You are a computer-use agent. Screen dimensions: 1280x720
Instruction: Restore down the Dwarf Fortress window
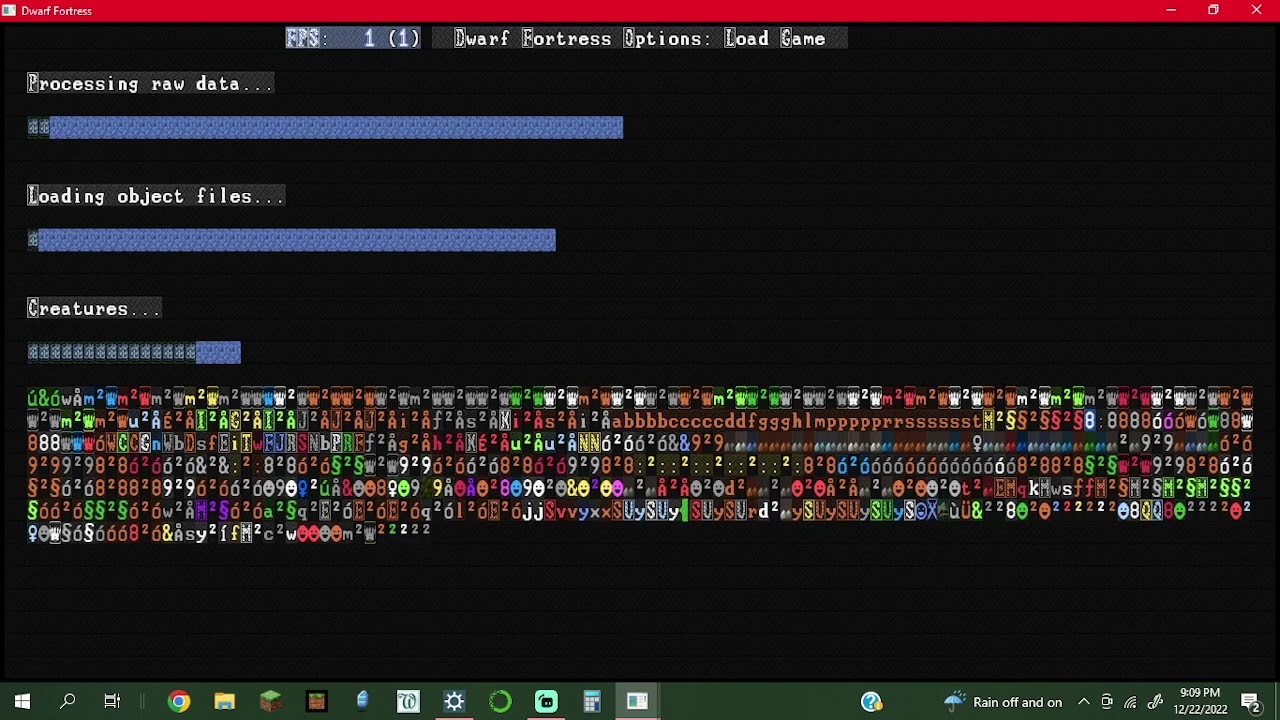click(1213, 10)
